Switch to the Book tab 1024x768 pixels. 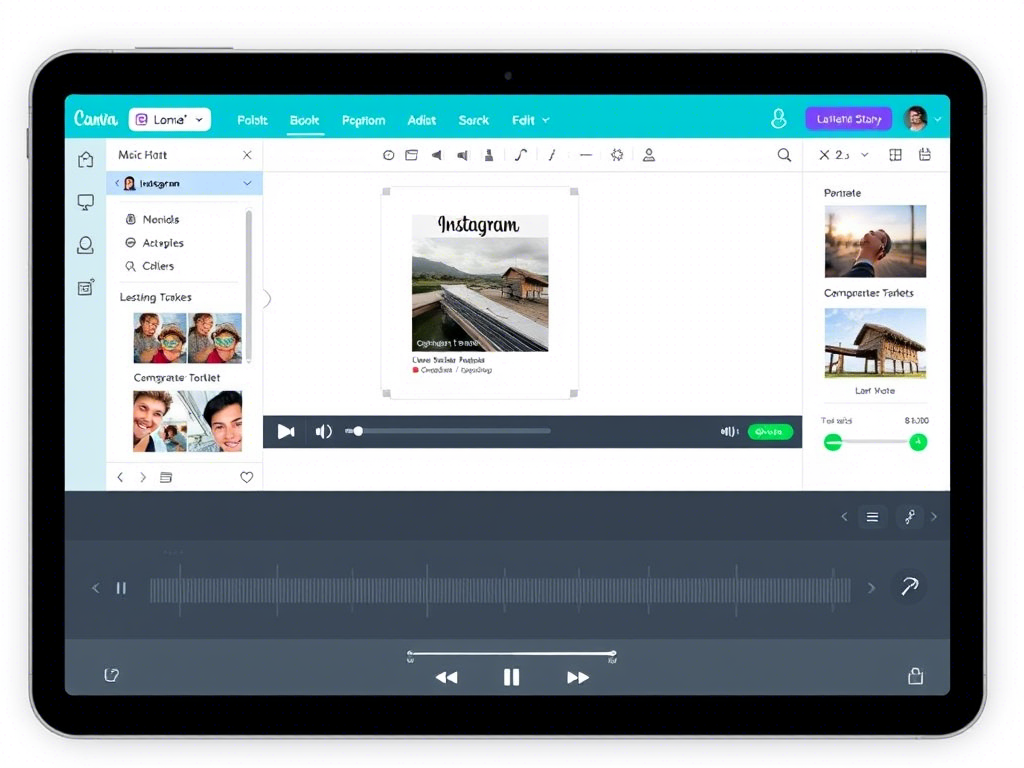coord(304,120)
